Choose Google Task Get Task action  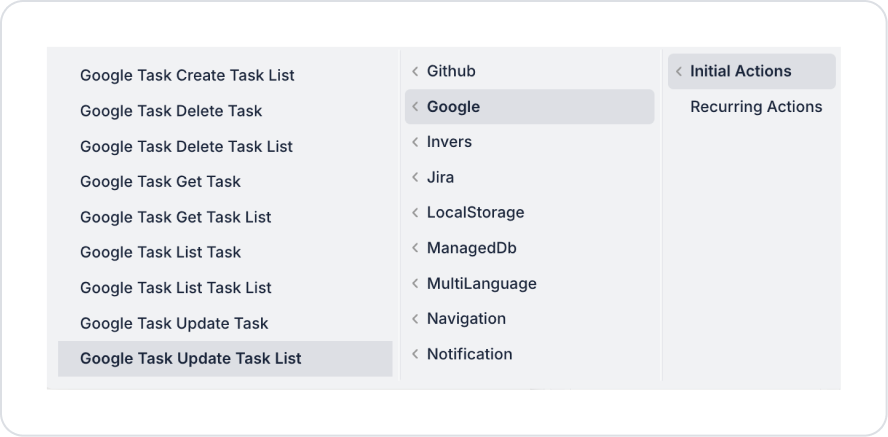[160, 182]
